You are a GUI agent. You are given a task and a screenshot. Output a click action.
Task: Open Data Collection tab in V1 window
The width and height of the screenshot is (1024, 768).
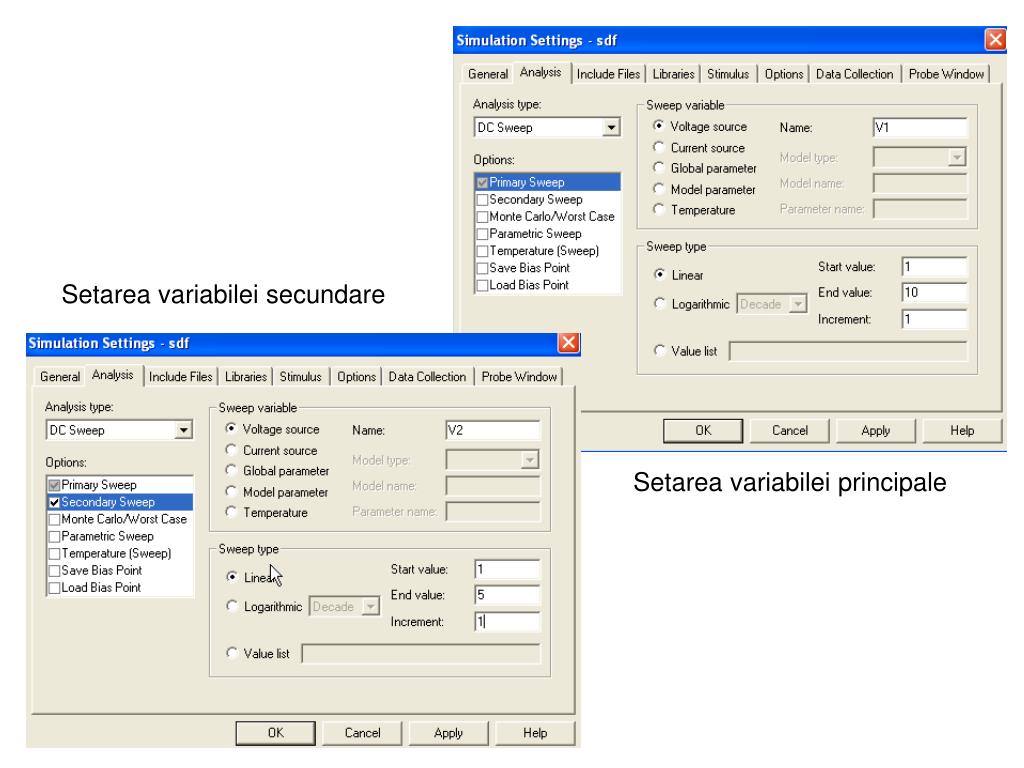click(854, 74)
